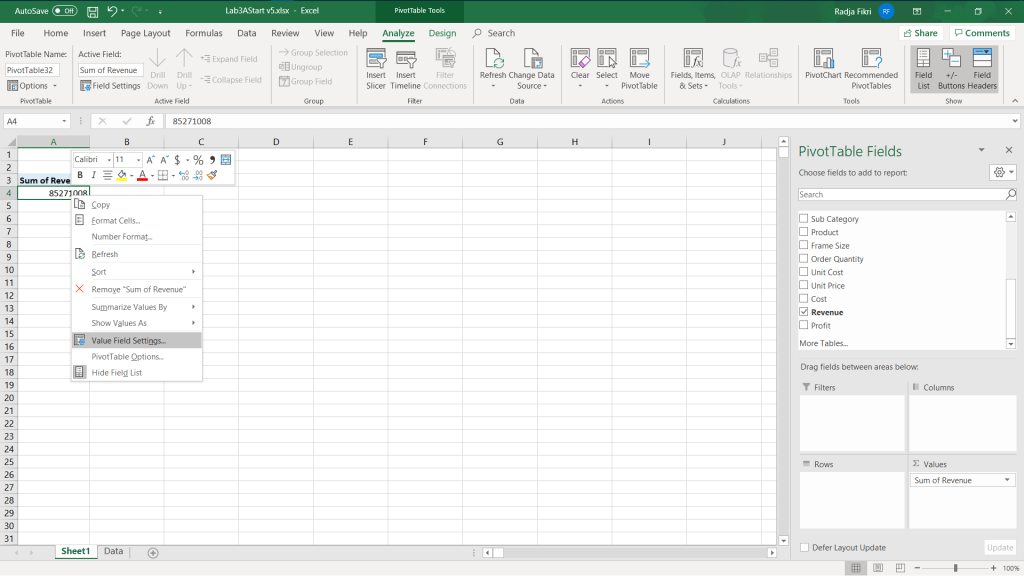Uncheck the Revenue field checkbox
This screenshot has width=1024, height=576.
(804, 312)
